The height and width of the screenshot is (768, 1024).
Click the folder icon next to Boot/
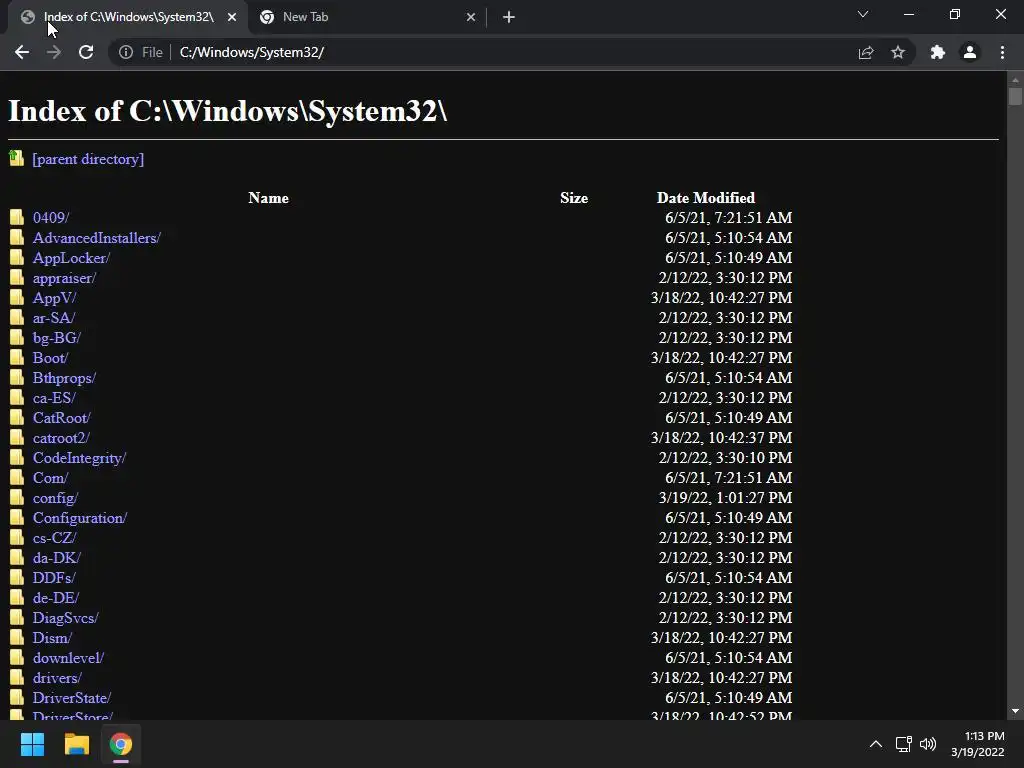point(17,357)
